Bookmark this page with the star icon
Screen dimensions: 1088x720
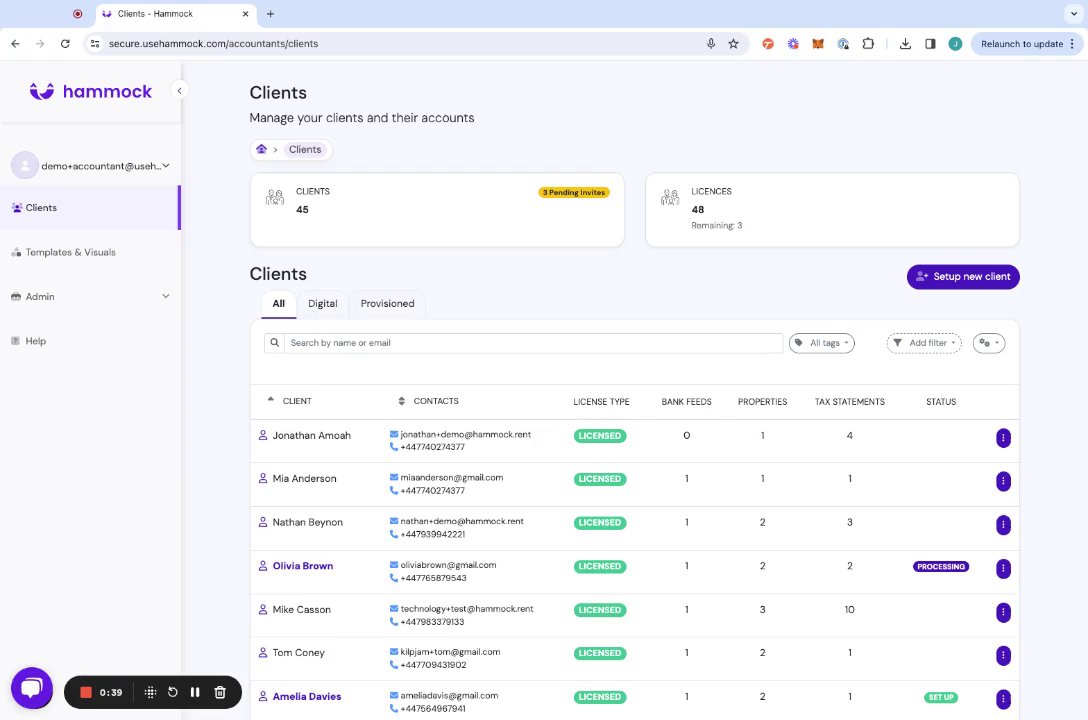733,44
